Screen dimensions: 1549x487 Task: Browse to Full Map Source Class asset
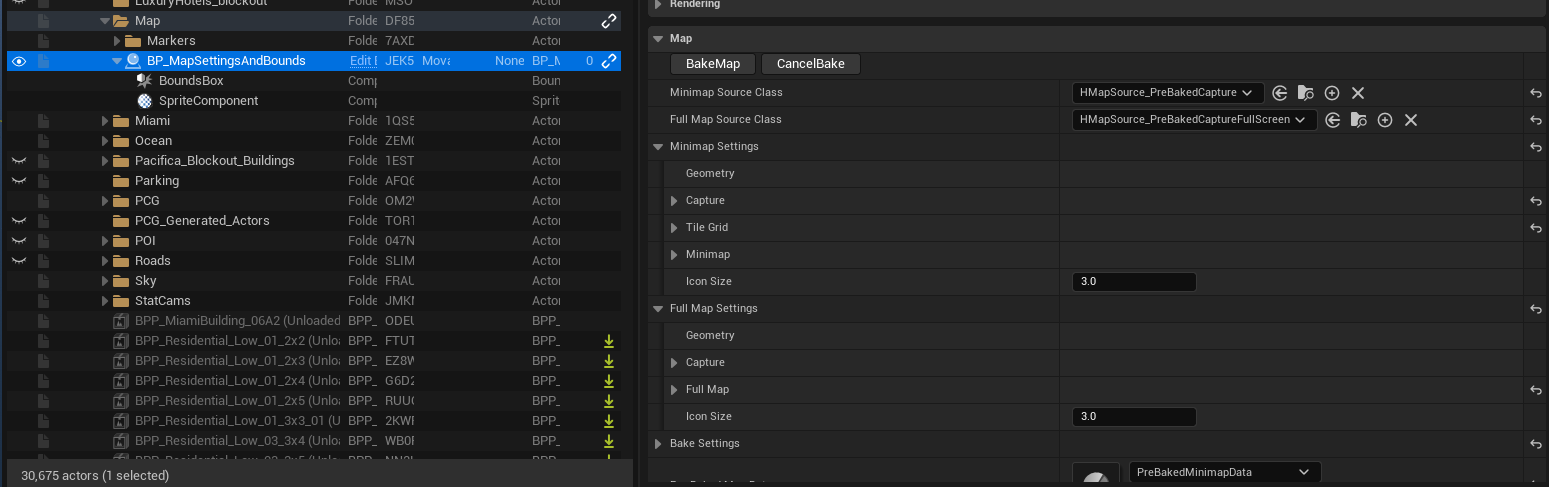(1358, 120)
